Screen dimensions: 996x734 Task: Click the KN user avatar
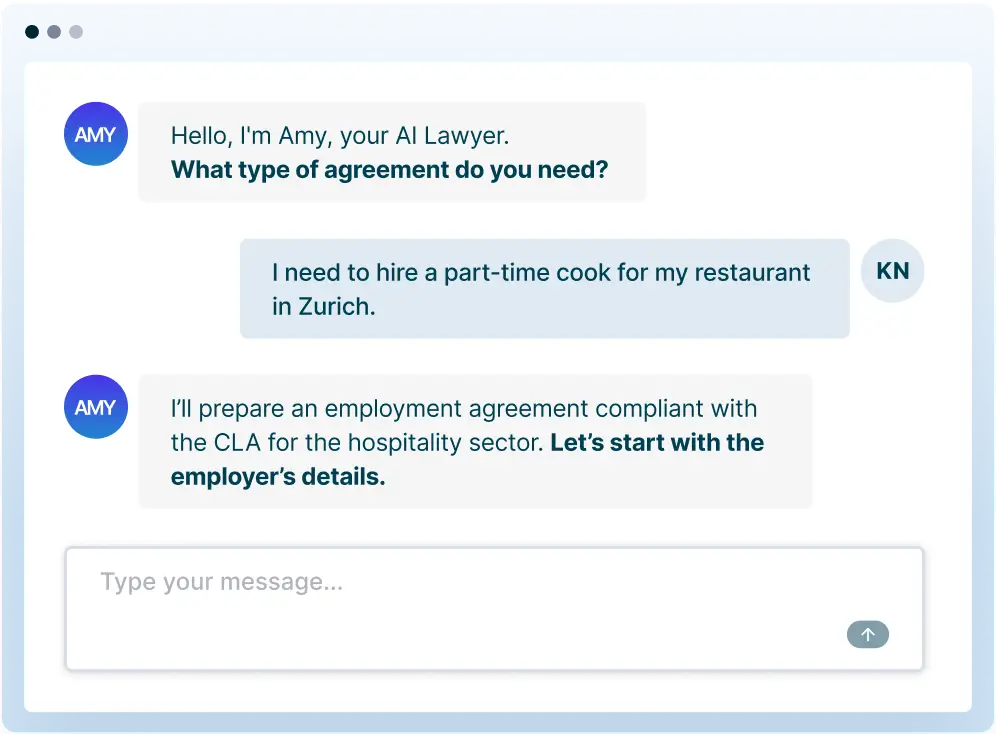point(892,270)
